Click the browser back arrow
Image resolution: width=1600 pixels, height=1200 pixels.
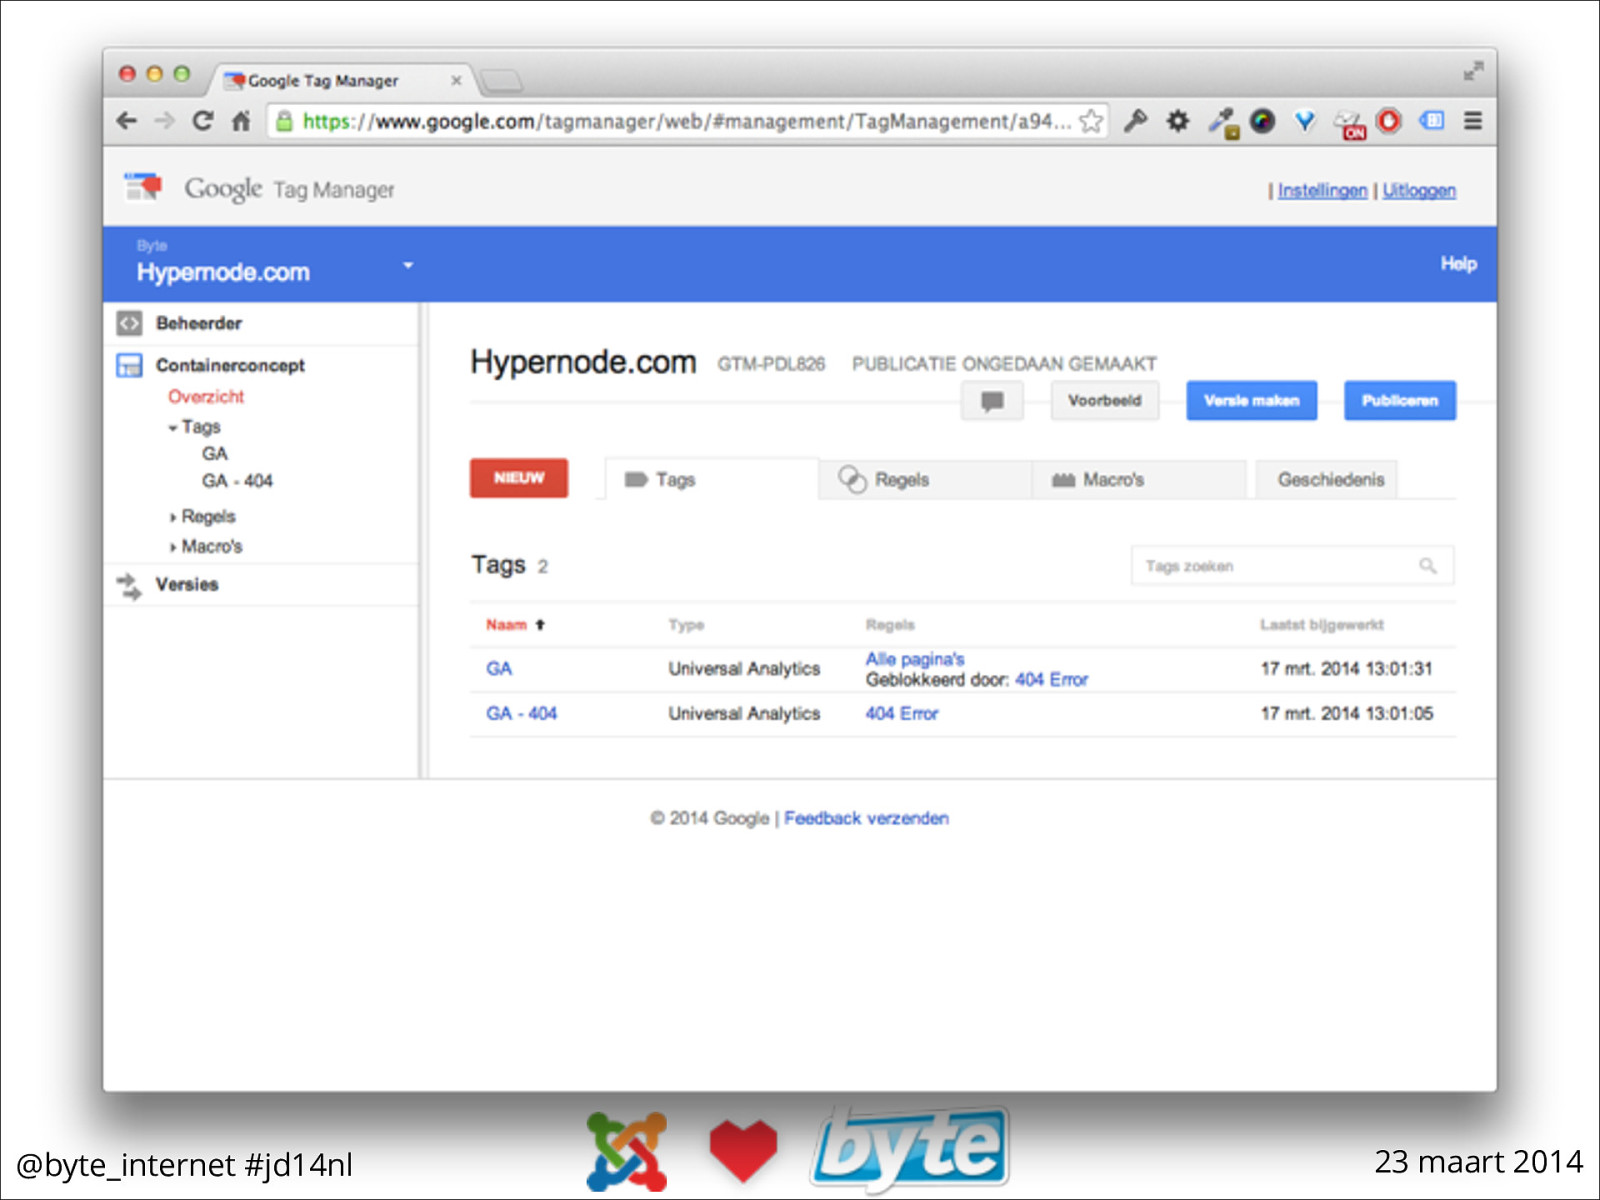pos(127,121)
